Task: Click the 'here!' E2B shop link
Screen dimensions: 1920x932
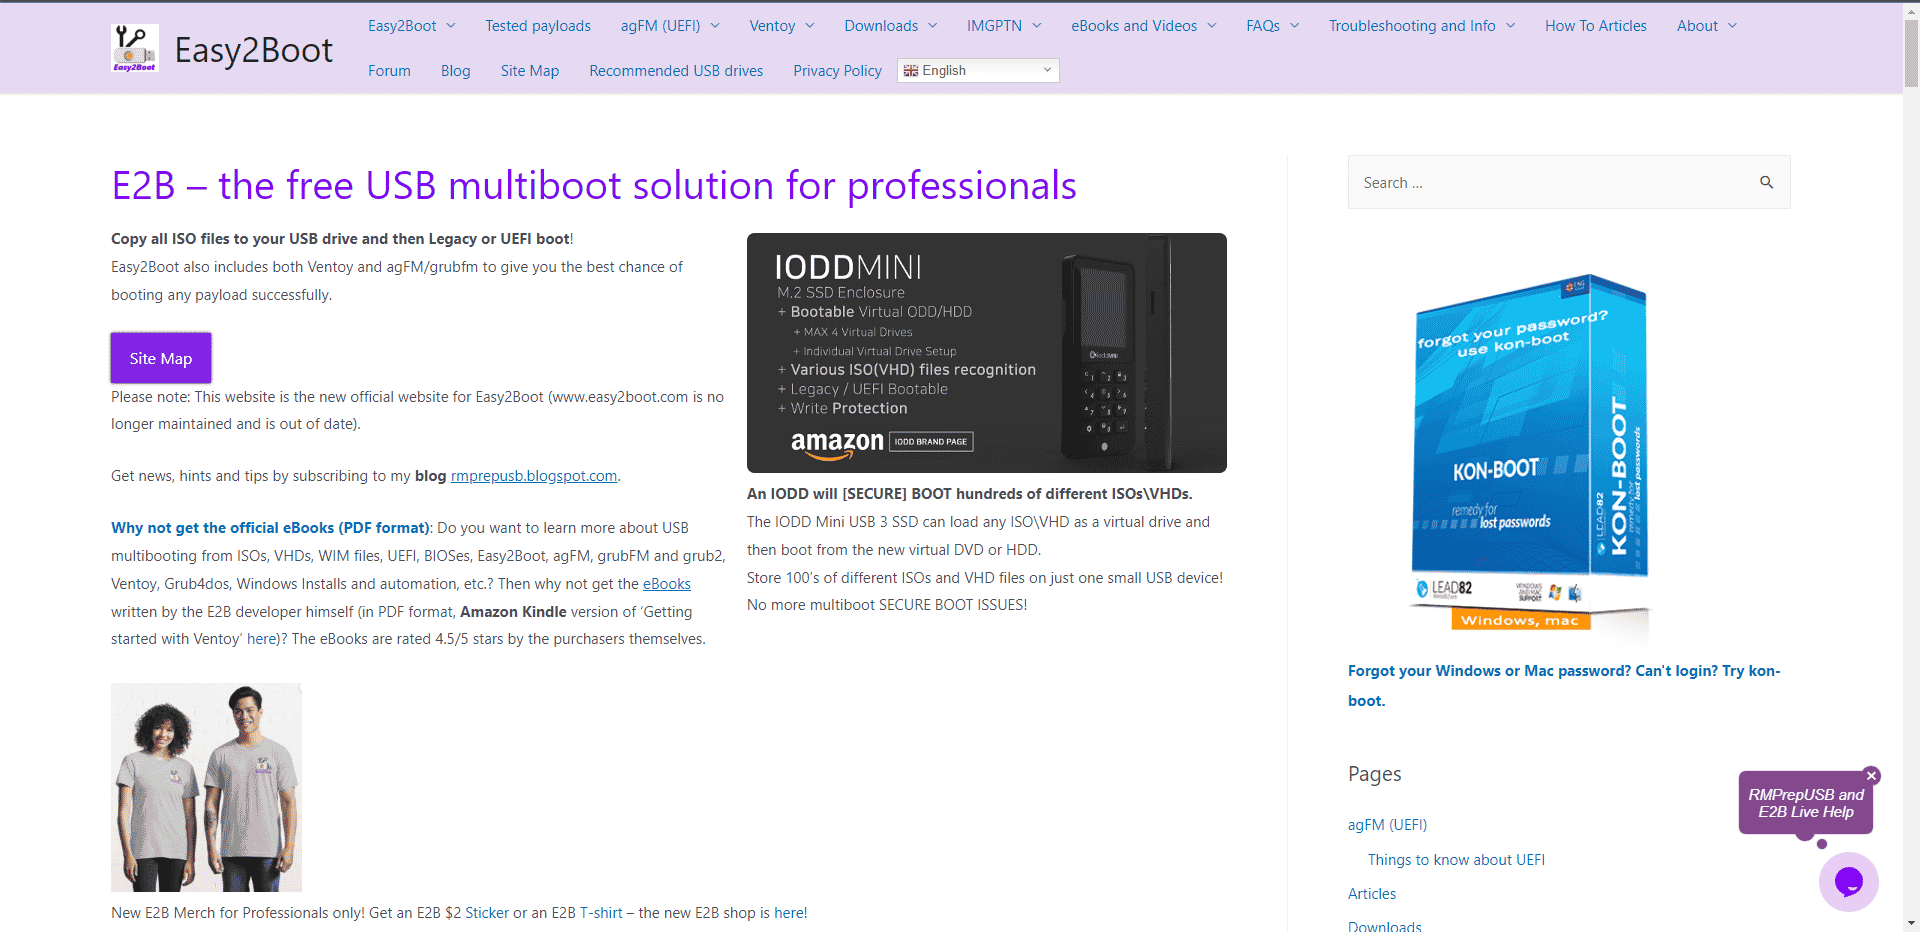Action: 790,913
